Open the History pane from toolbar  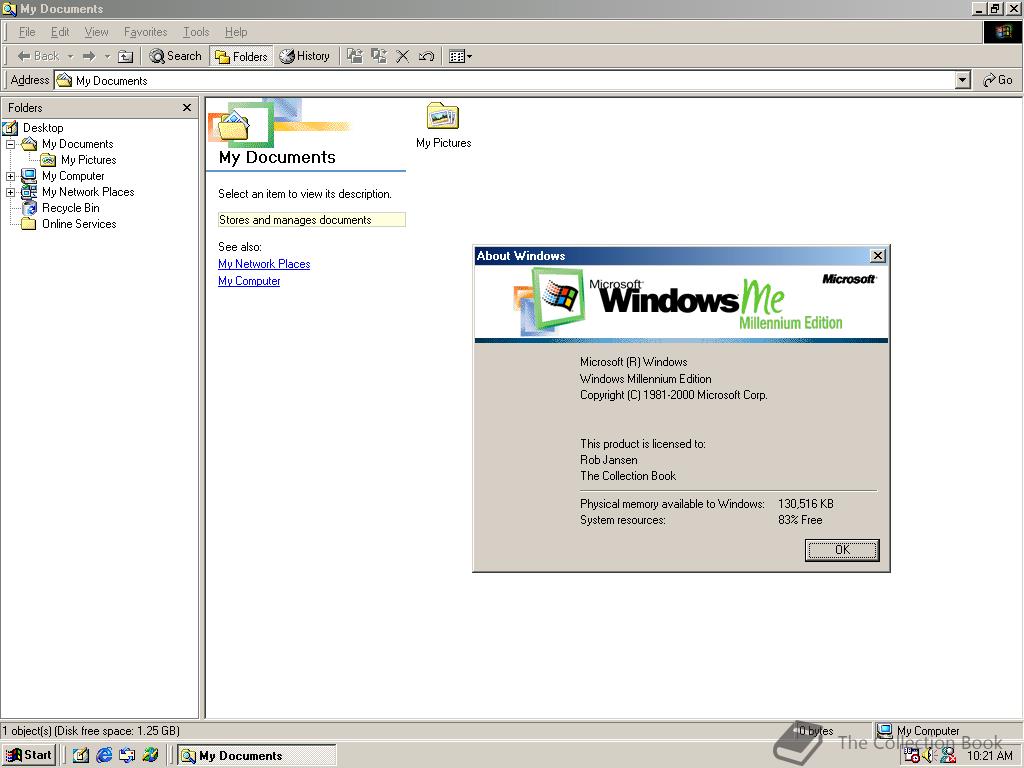pyautogui.click(x=304, y=56)
